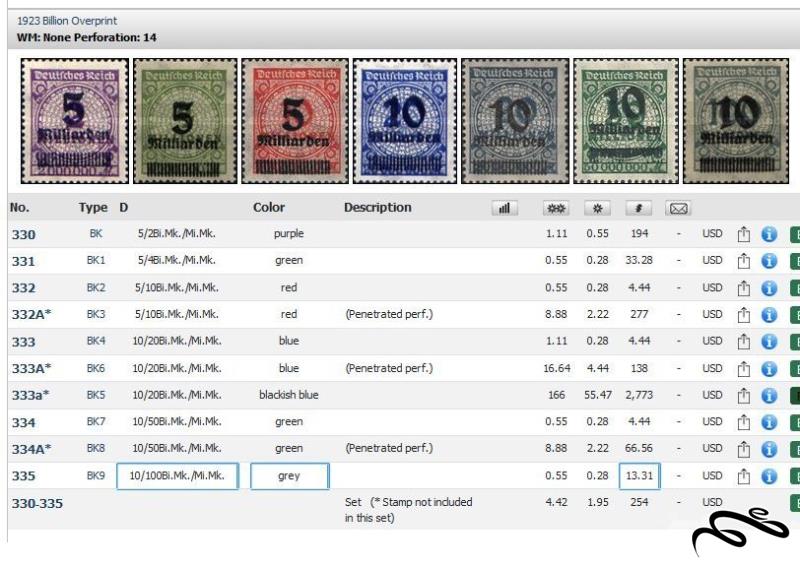Image resolution: width=800 pixels, height=567 pixels.
Task: Open the info icon for stamp 332A*
Action: tap(769, 314)
